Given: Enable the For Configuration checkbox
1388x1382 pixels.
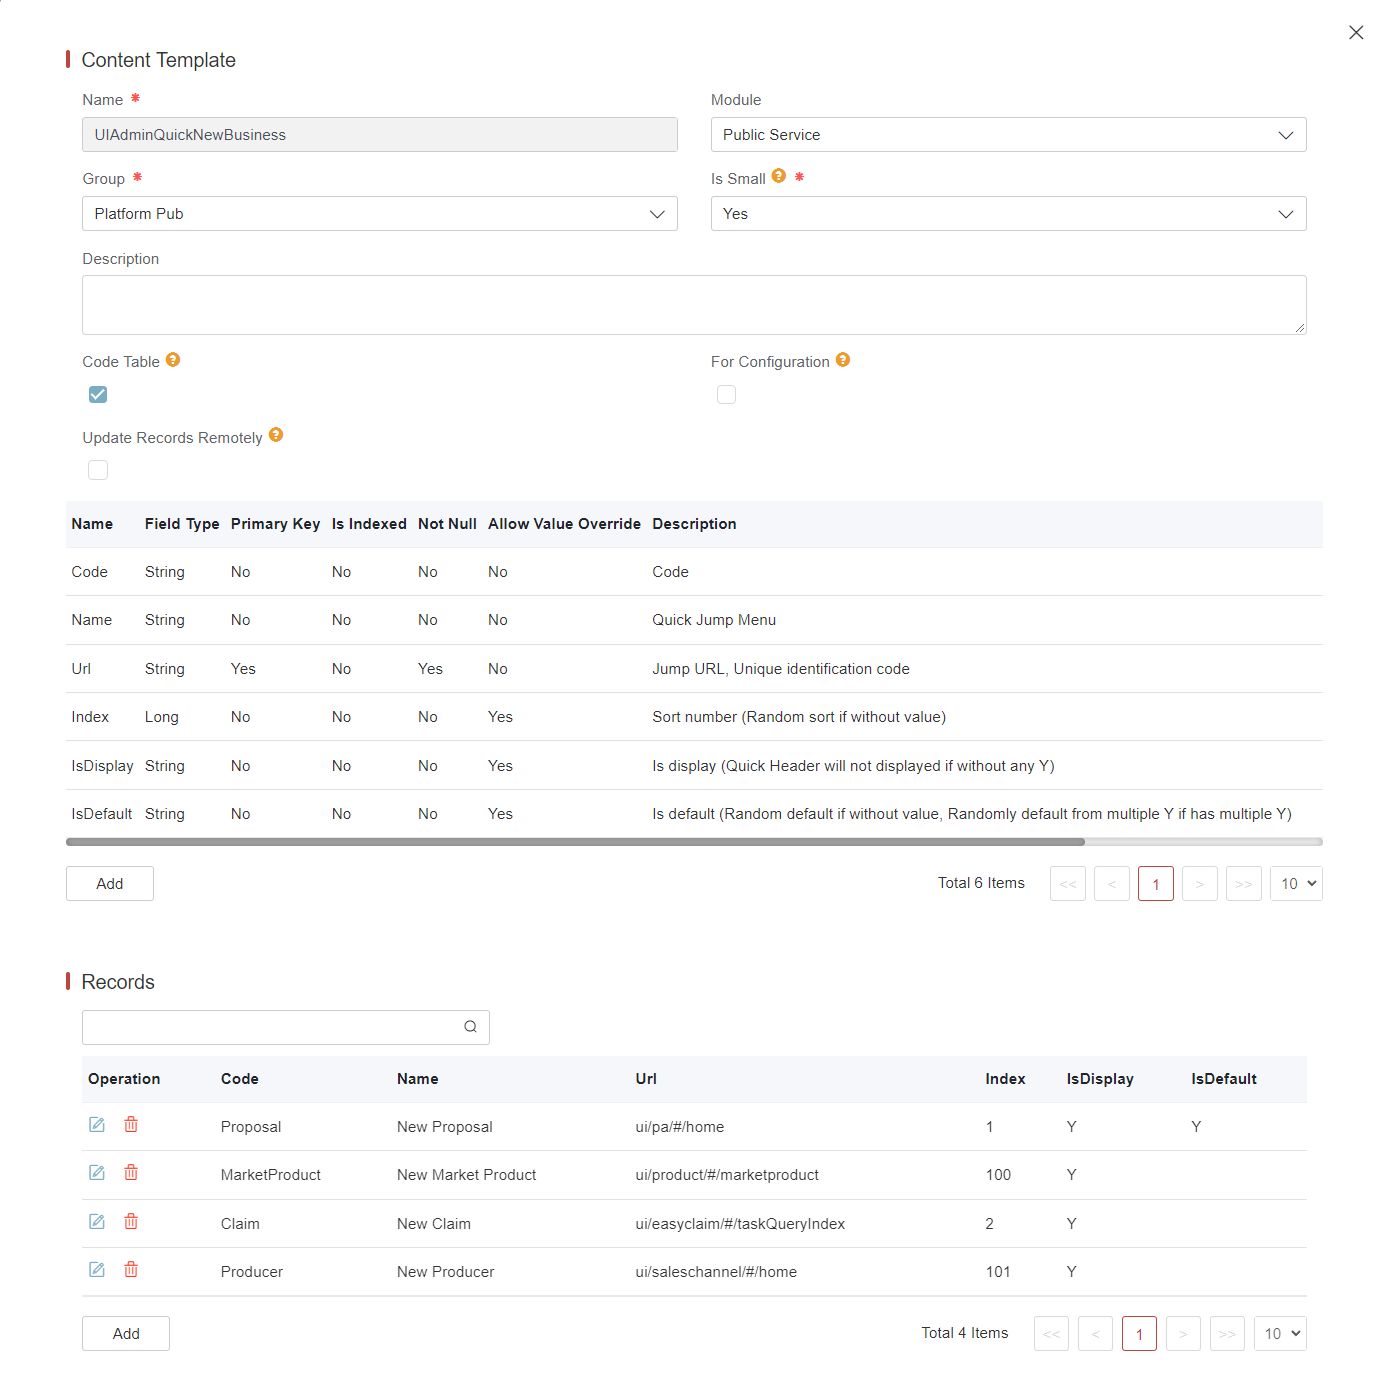Looking at the screenshot, I should 727,395.
